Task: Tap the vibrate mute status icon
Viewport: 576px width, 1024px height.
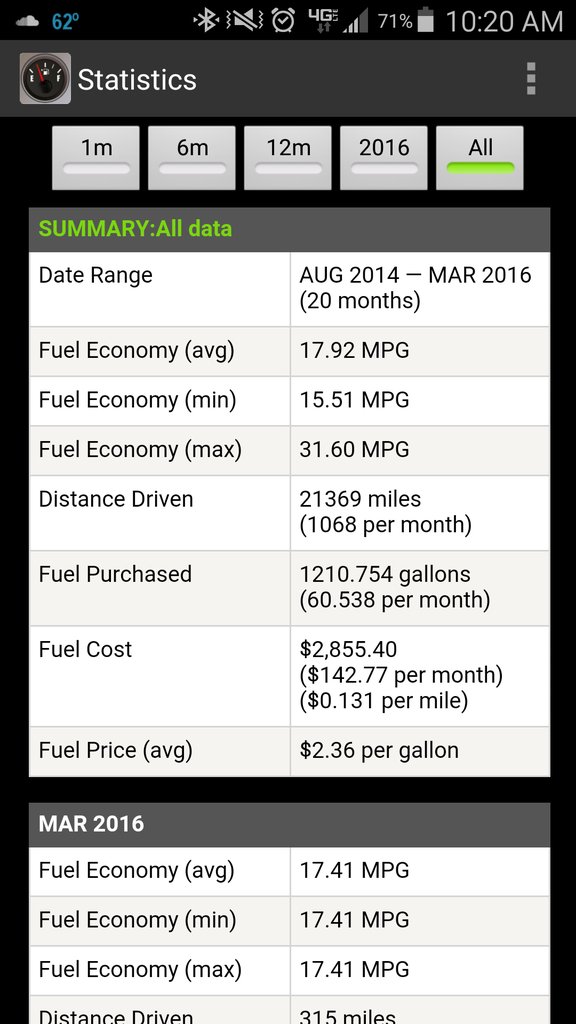Action: (x=244, y=21)
